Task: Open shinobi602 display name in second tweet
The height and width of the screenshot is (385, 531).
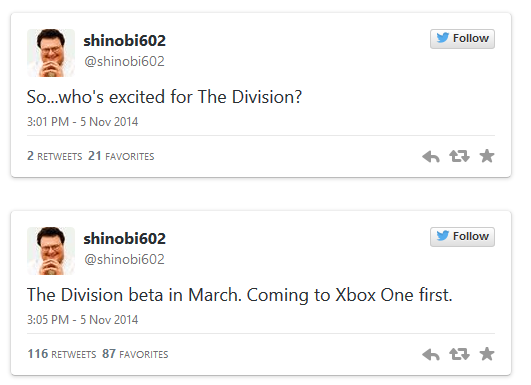Action: pyautogui.click(x=125, y=239)
